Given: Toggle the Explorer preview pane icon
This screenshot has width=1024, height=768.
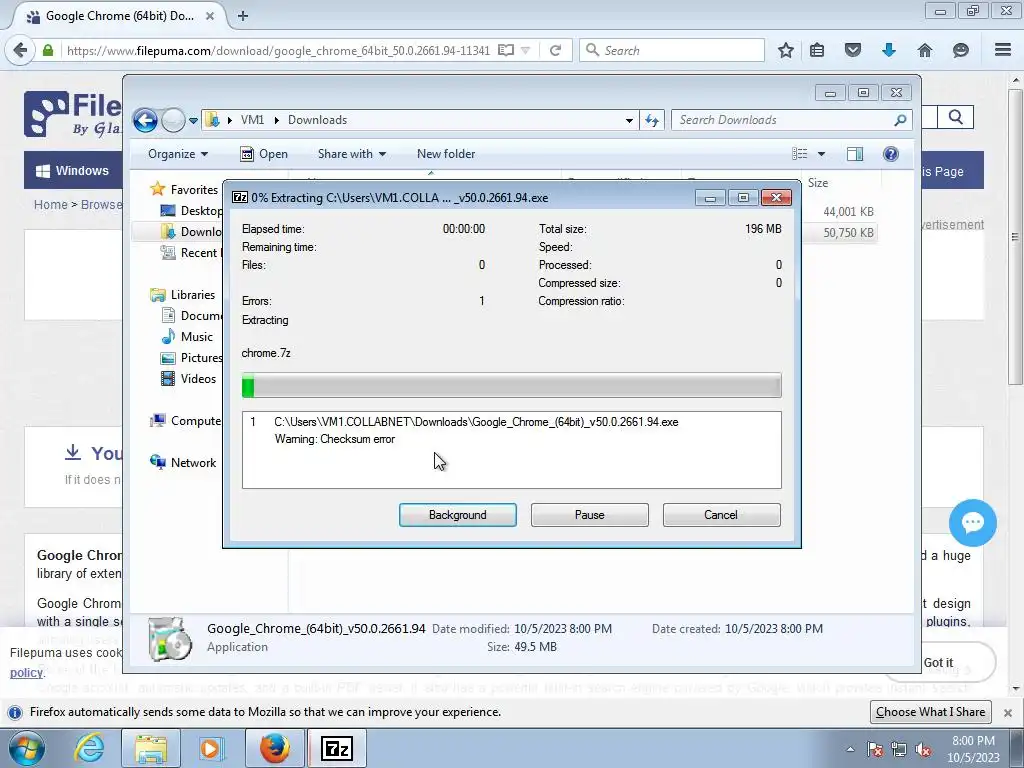Looking at the screenshot, I should point(855,153).
